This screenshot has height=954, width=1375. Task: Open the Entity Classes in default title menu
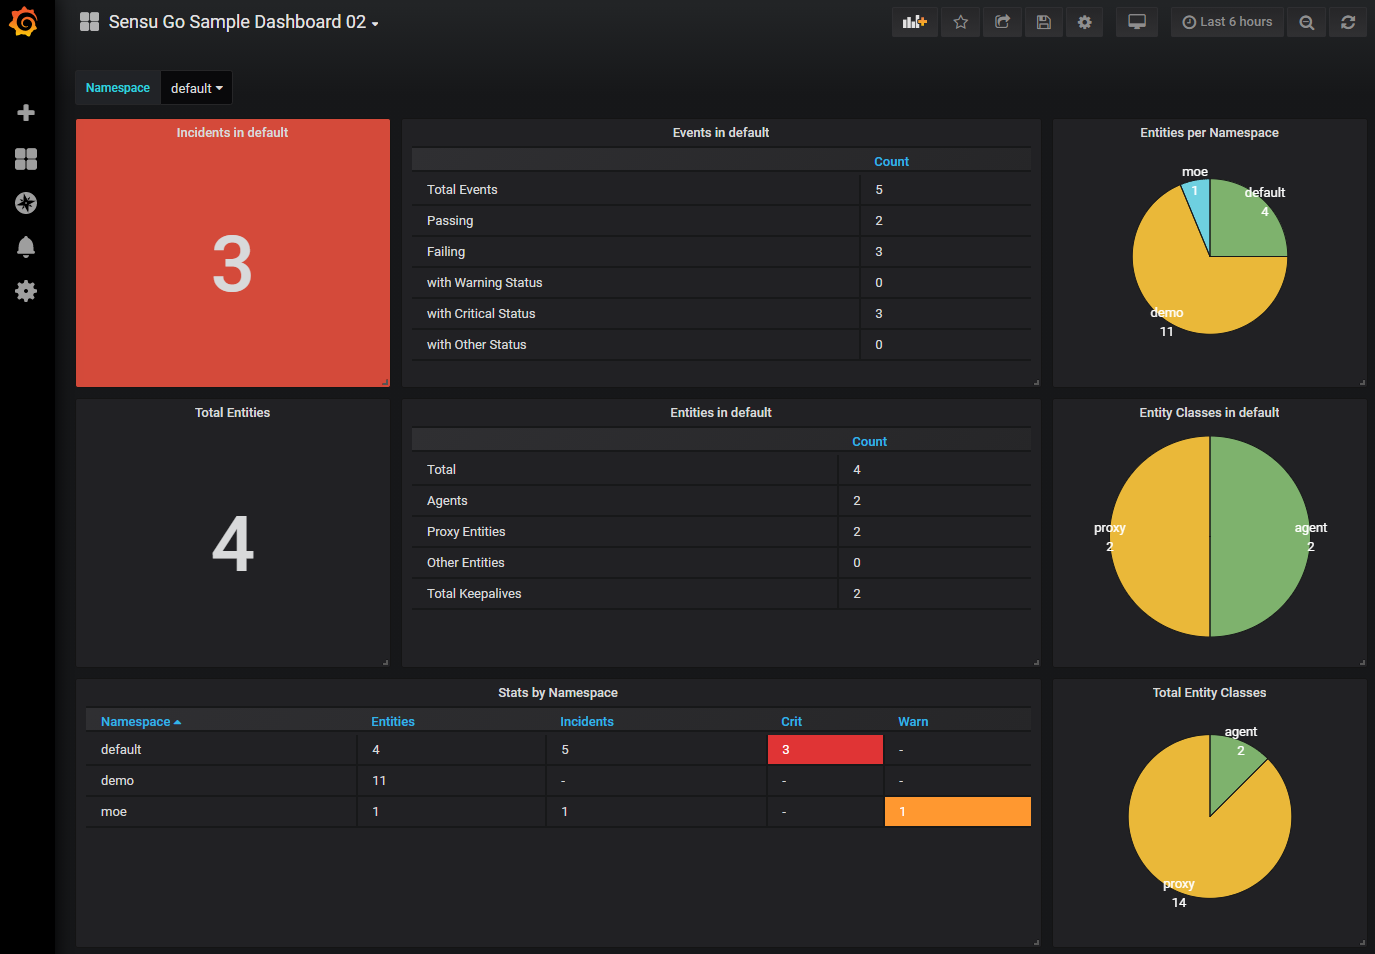coord(1209,413)
